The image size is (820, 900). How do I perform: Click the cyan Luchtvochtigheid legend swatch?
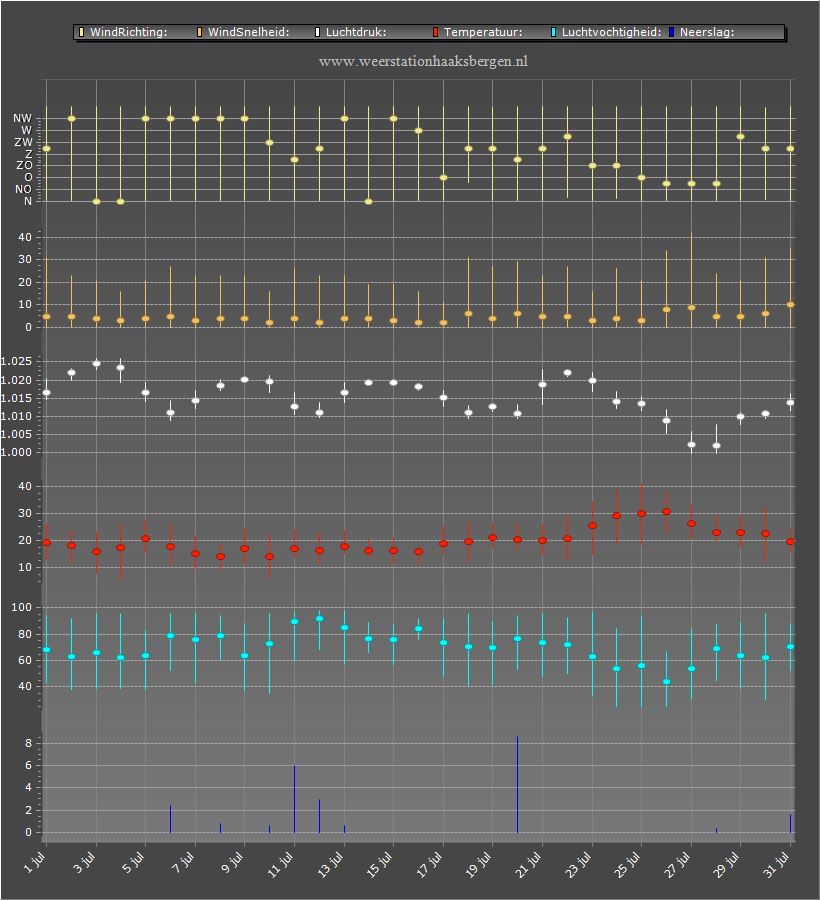click(x=554, y=32)
